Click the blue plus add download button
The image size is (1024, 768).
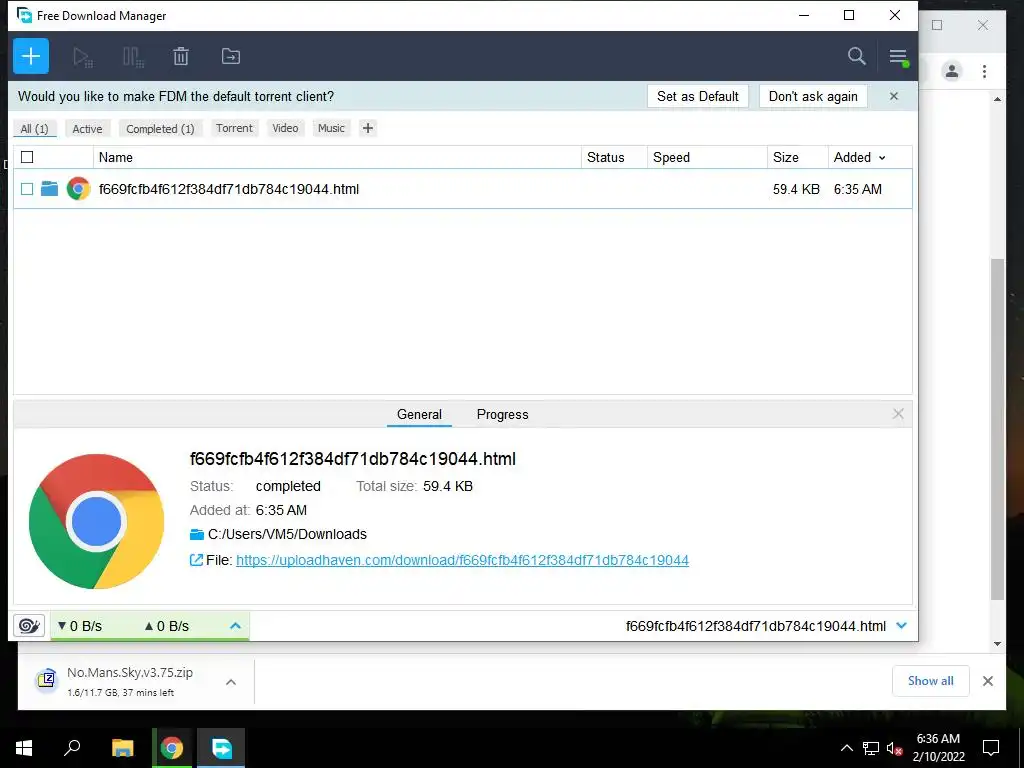click(31, 56)
